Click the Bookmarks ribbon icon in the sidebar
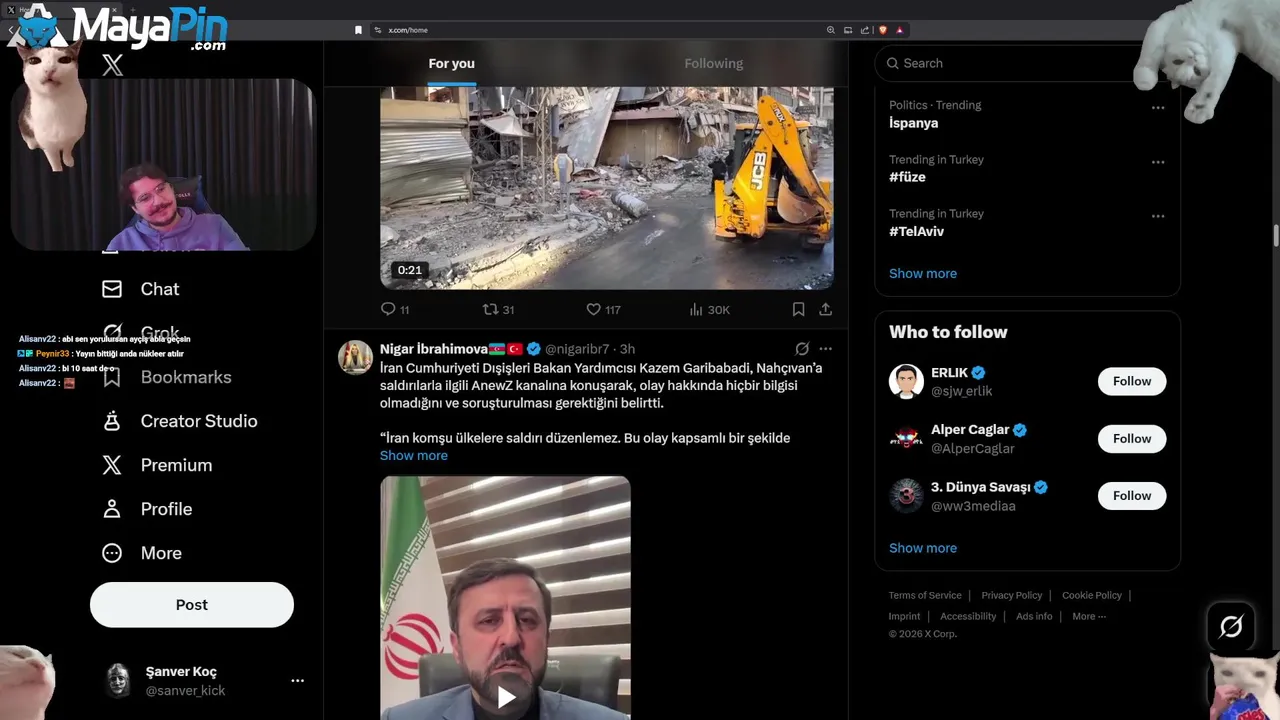 point(112,377)
